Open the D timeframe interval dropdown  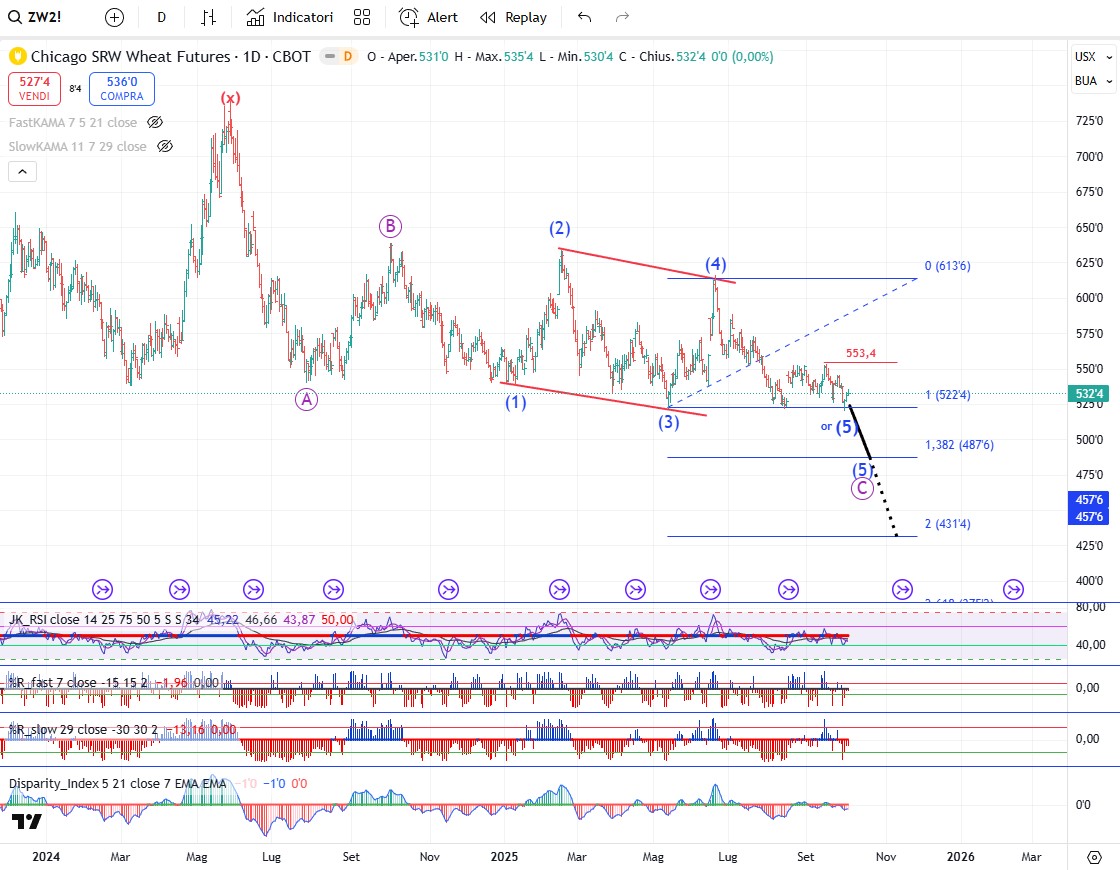coord(161,17)
